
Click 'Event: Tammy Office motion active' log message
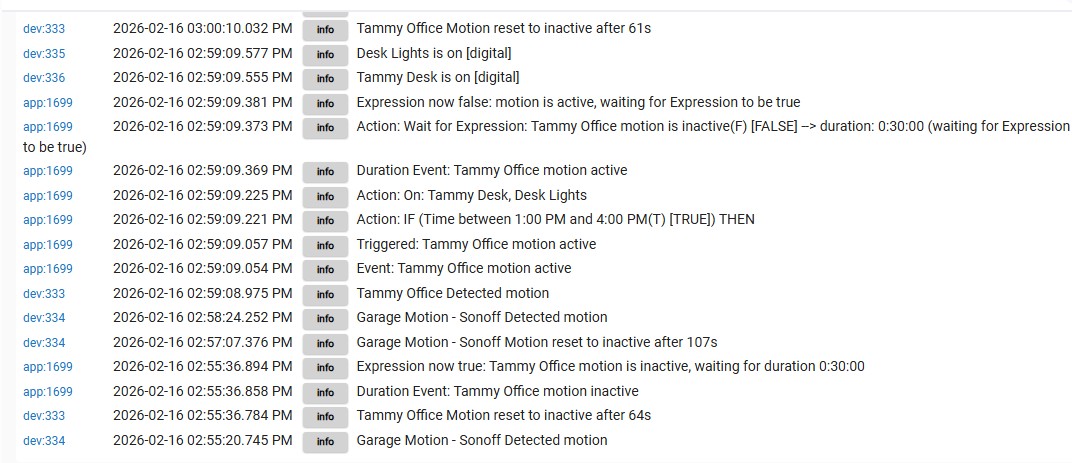(x=464, y=269)
